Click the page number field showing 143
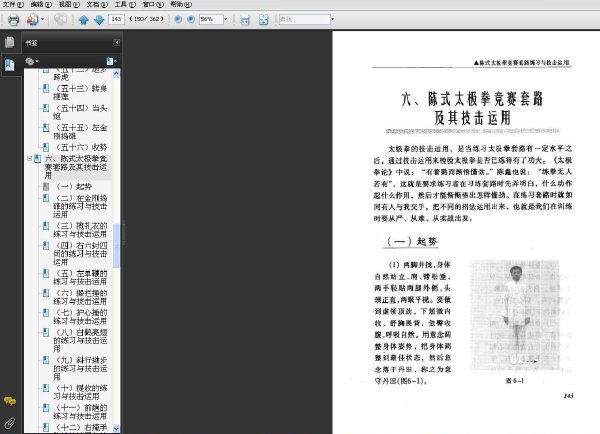The width and height of the screenshot is (600, 434). 117,19
